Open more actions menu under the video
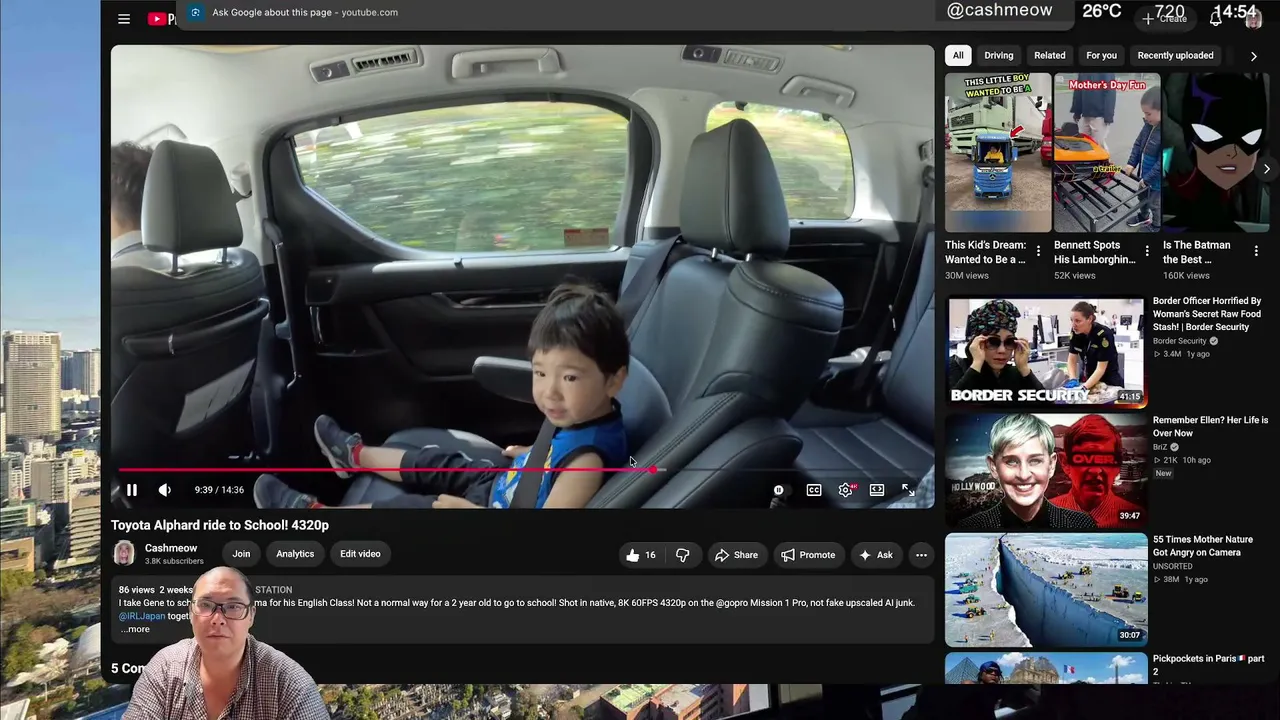1280x720 pixels. pyautogui.click(x=921, y=555)
